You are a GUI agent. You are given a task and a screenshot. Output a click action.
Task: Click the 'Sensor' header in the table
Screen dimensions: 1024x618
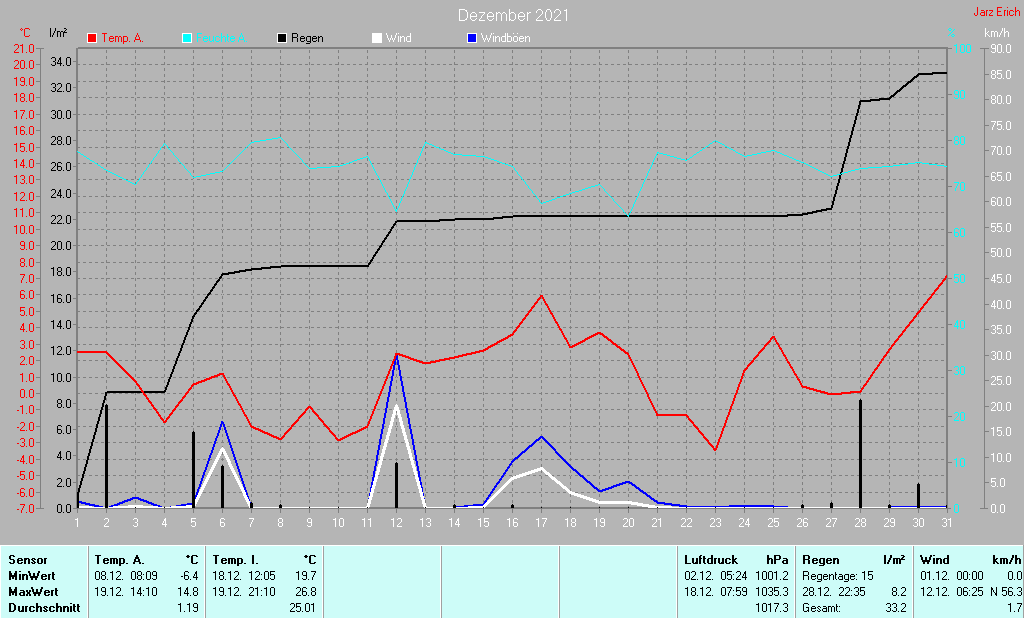click(28, 560)
